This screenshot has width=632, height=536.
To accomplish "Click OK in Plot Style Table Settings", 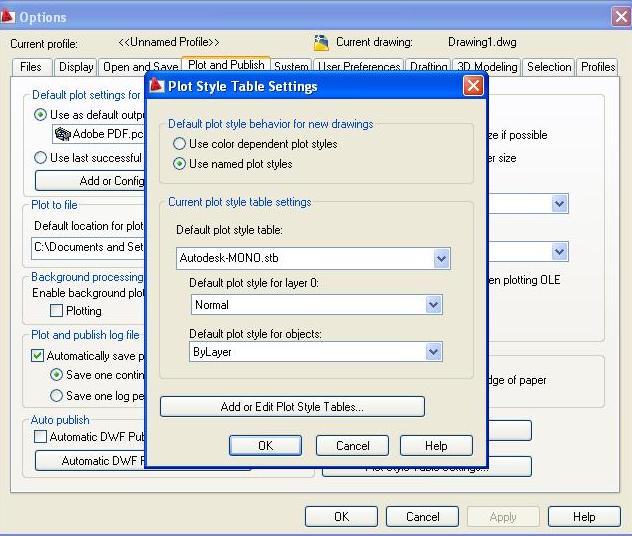I will 265,445.
